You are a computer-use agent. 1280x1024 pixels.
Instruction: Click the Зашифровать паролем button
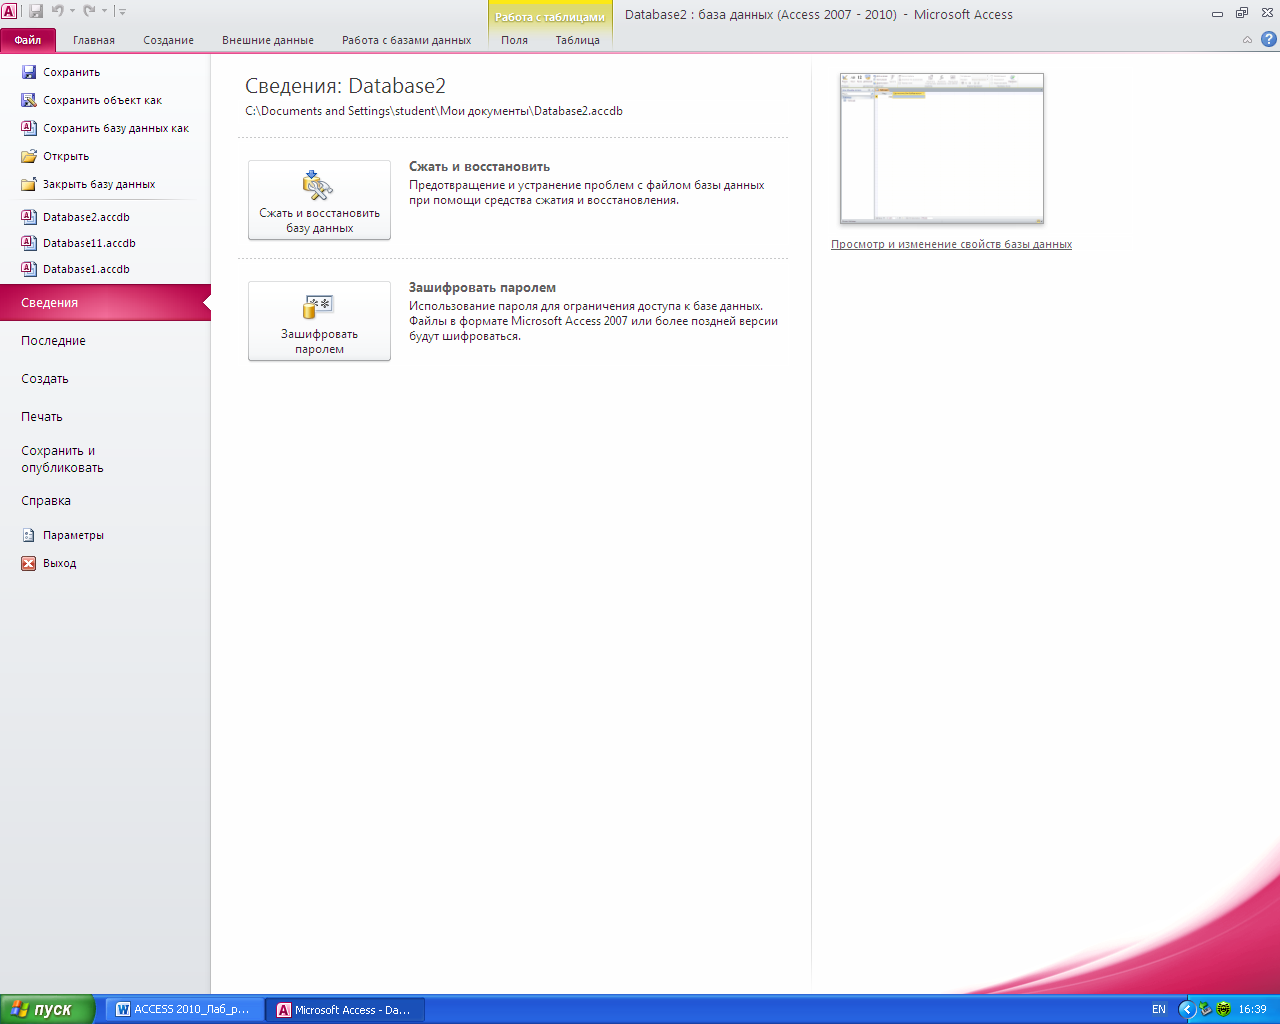point(319,320)
